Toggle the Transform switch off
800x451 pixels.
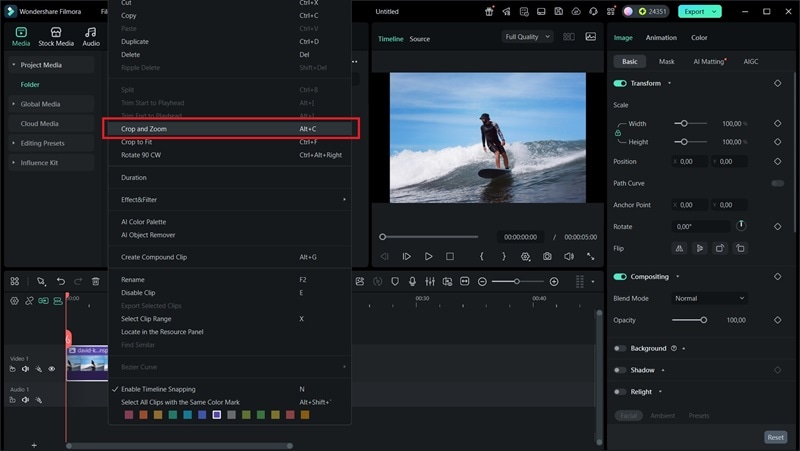click(620, 83)
